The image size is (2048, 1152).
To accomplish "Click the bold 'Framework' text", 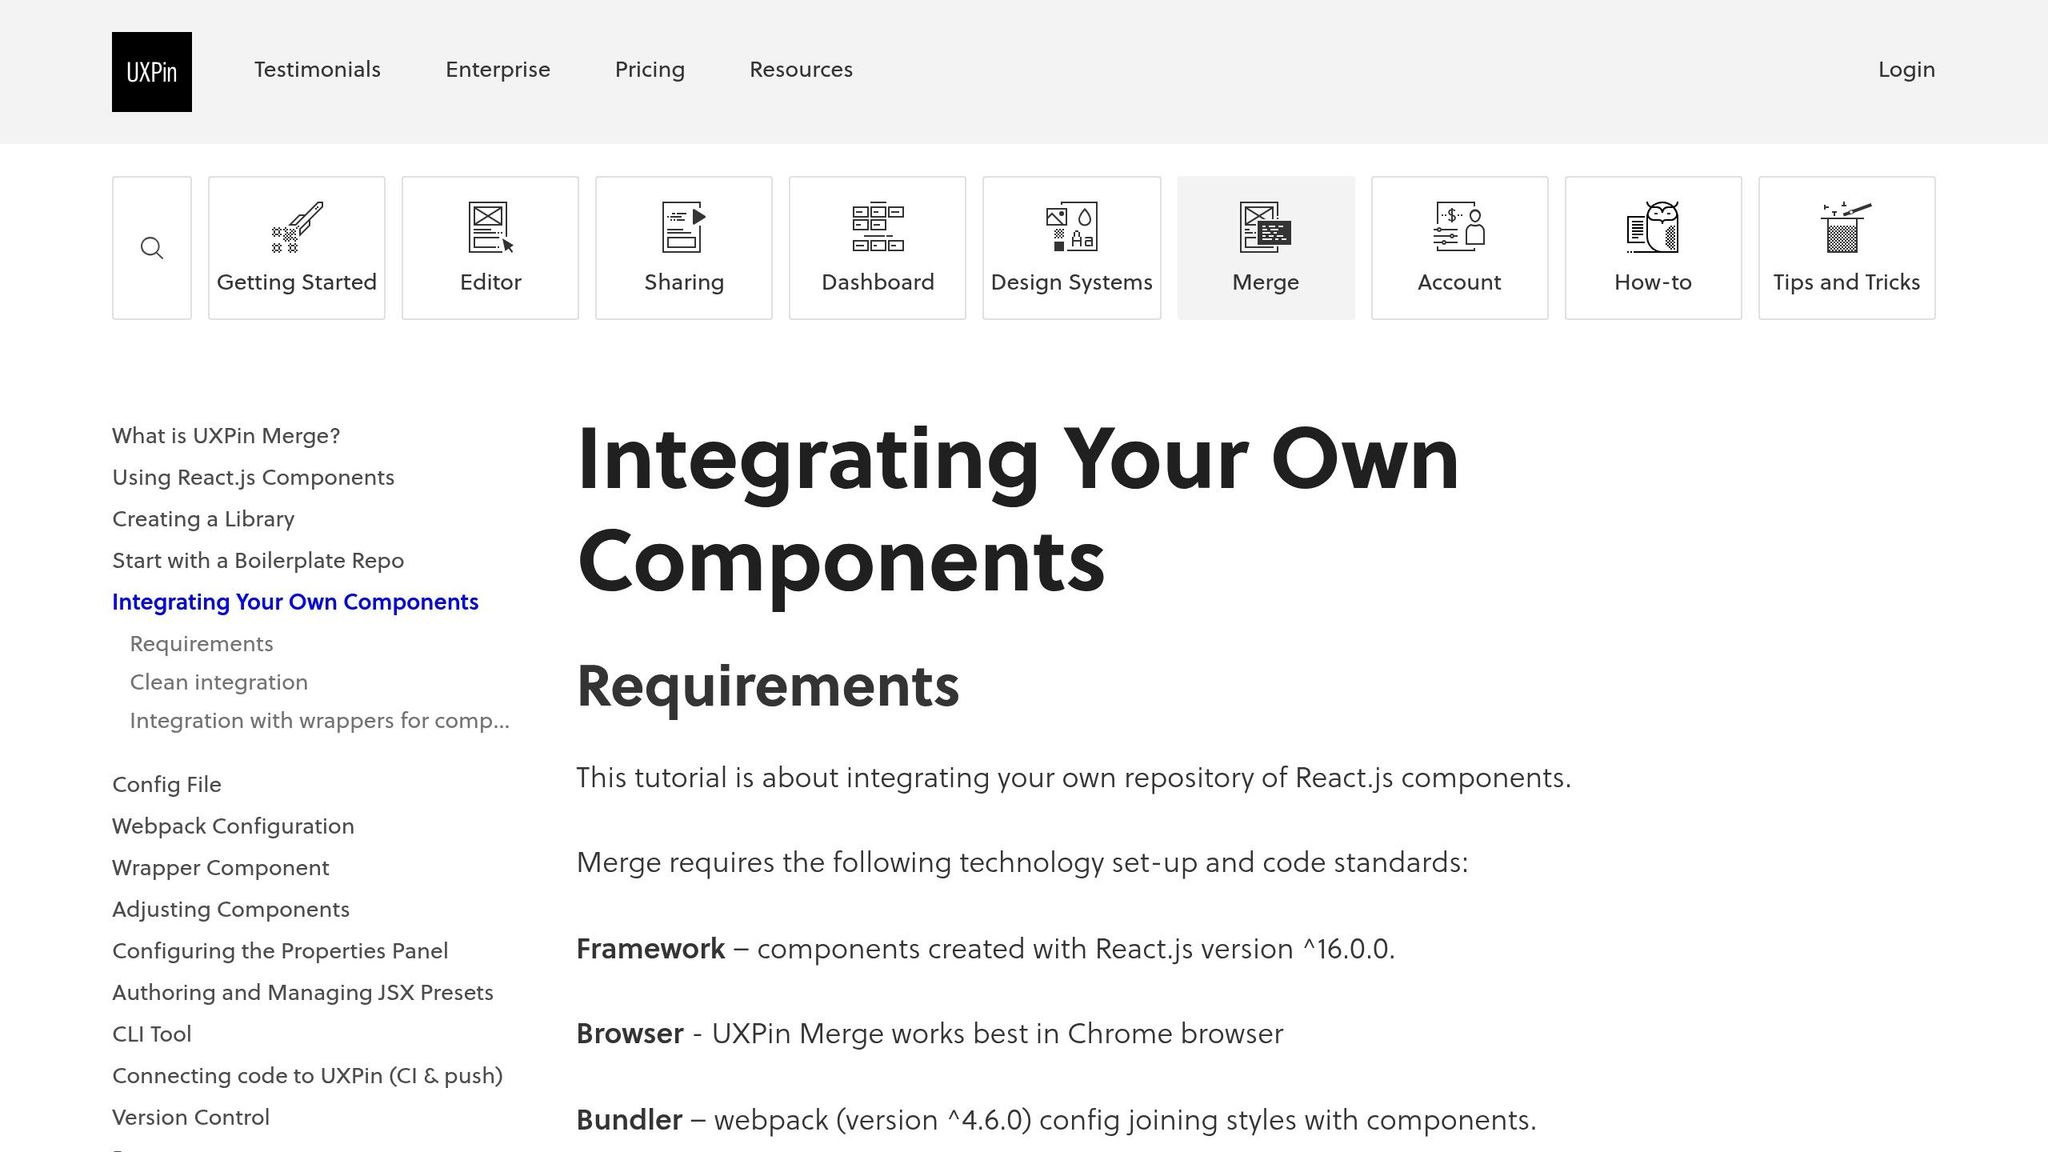I will [650, 948].
